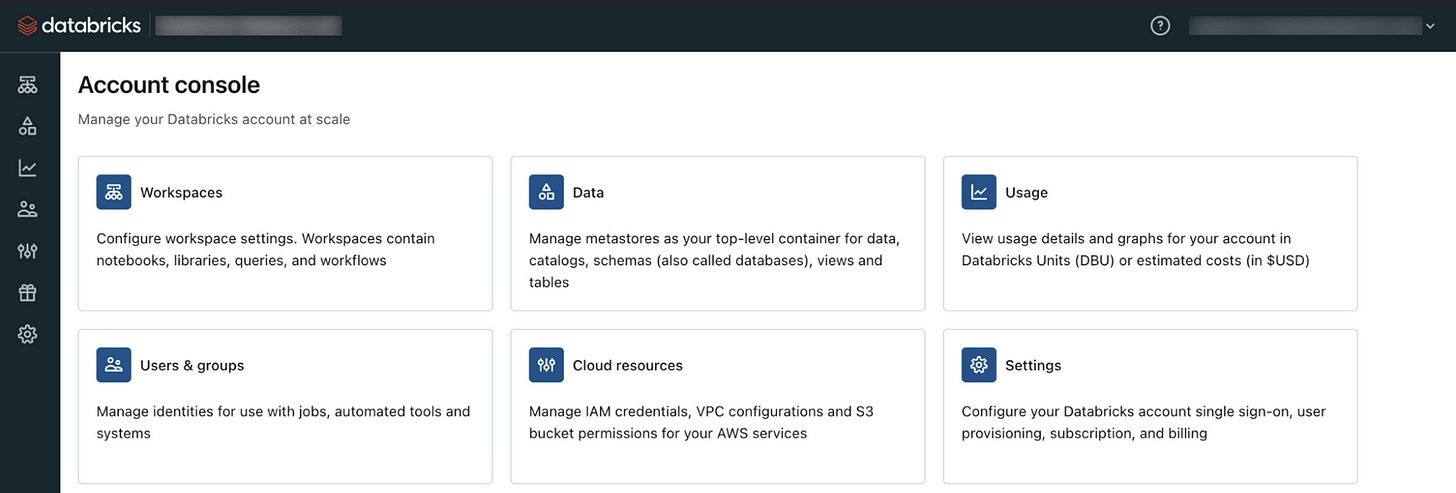Open Usage chart icon in sidebar
This screenshot has height=493, width=1456.
(28, 168)
